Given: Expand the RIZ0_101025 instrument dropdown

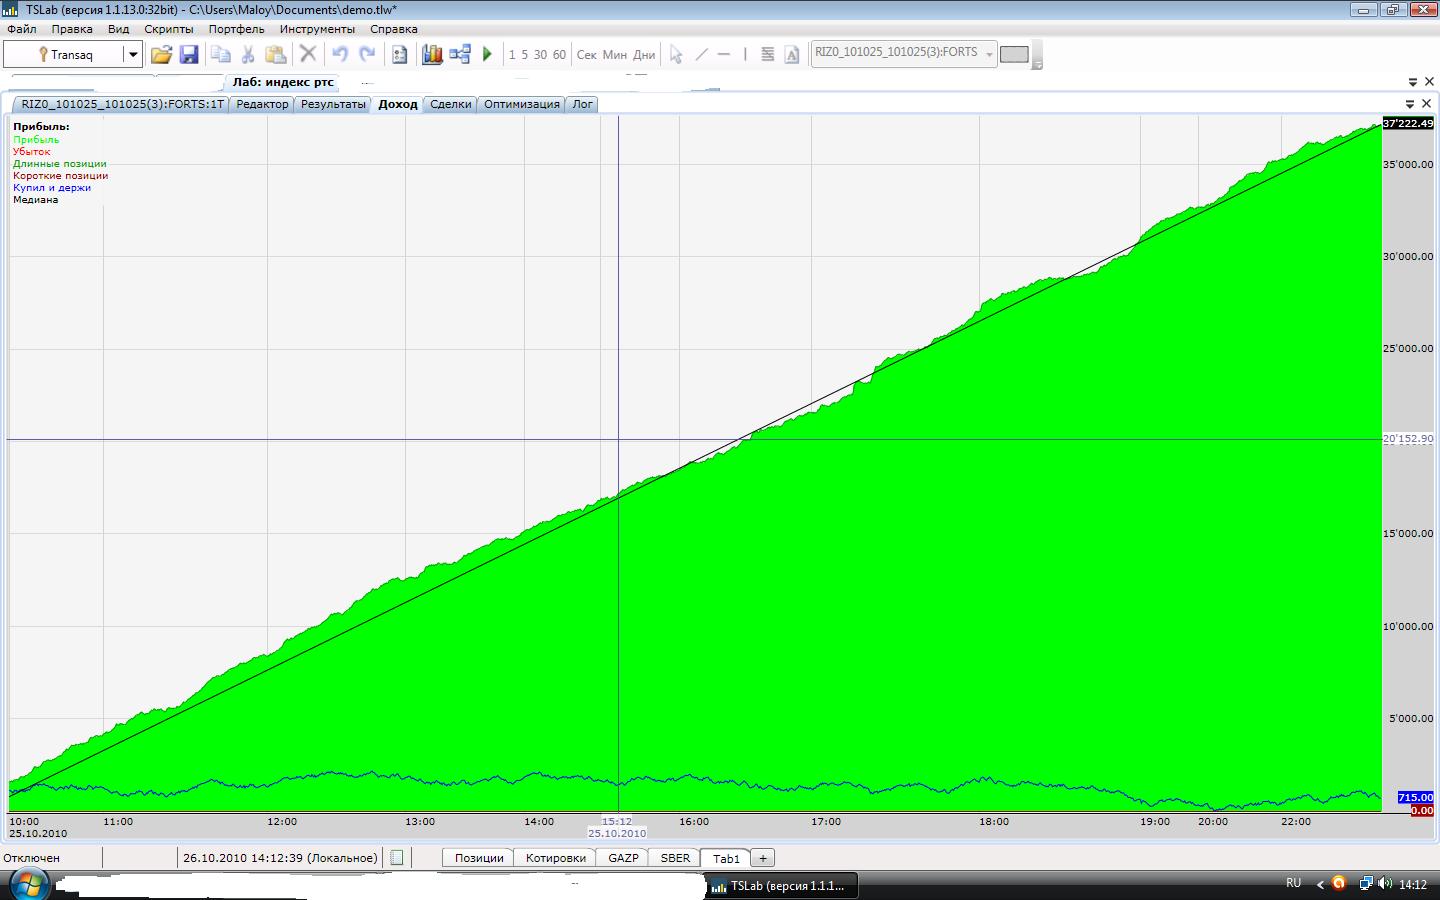Looking at the screenshot, I should 989,54.
